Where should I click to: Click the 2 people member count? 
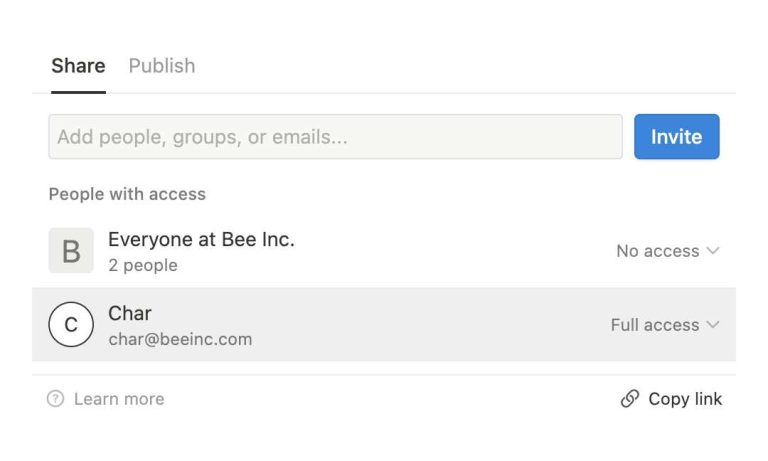[143, 265]
